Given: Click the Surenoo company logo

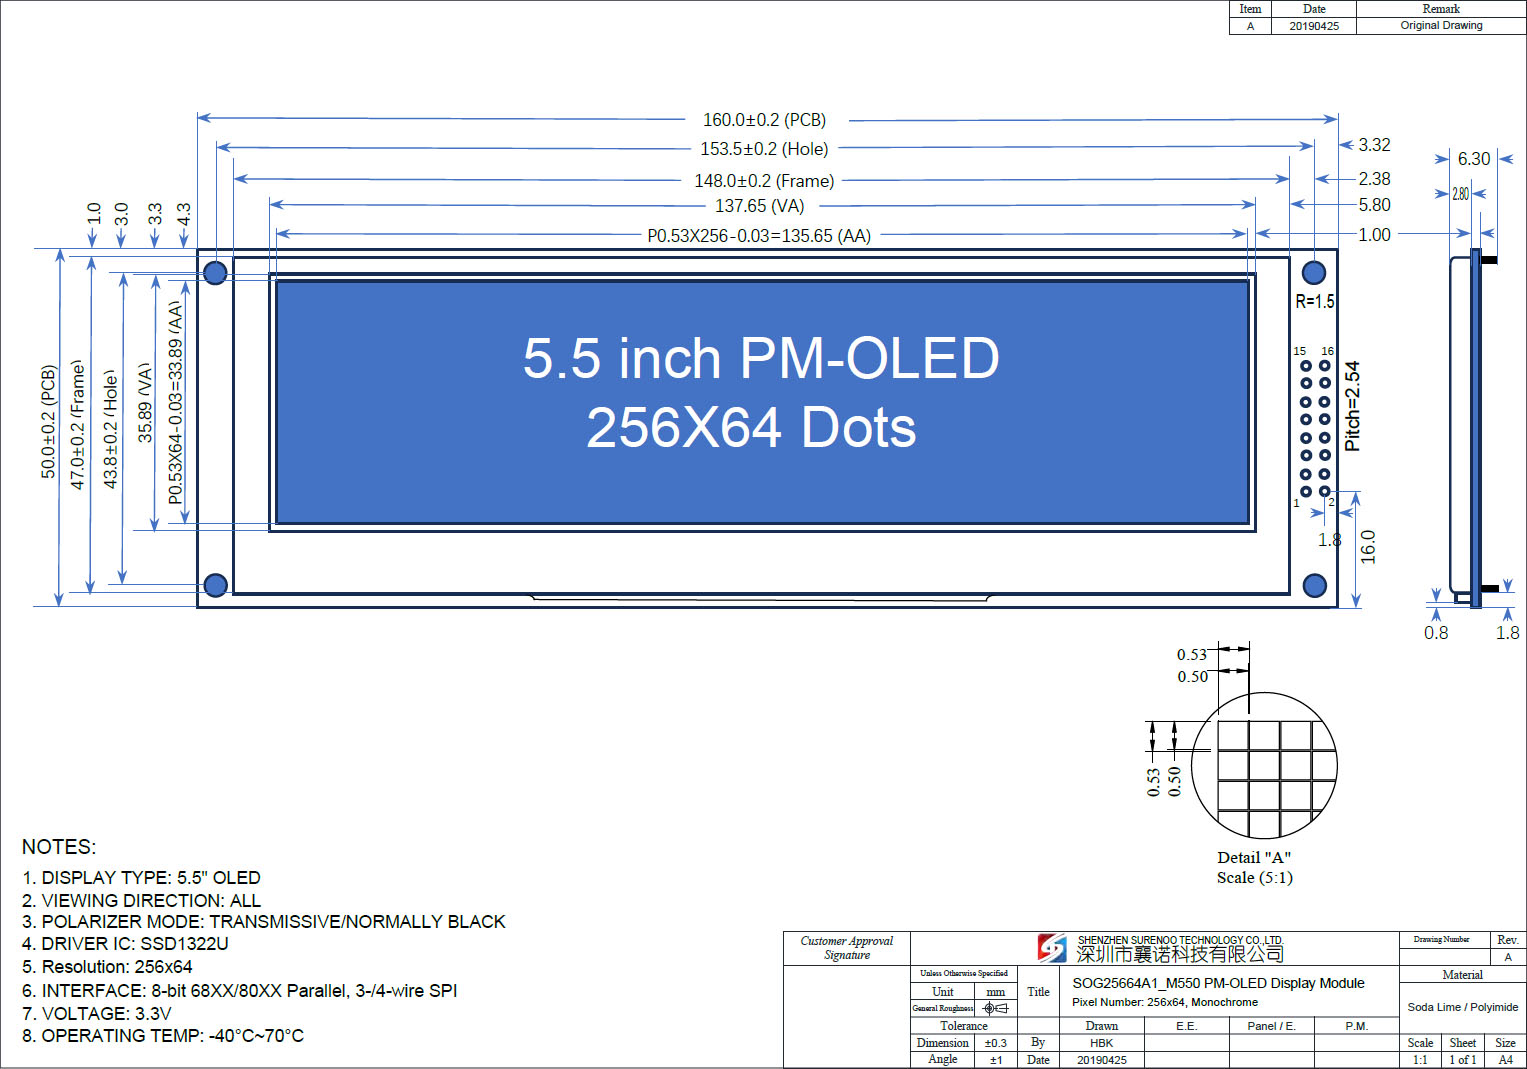Looking at the screenshot, I should click(1051, 947).
